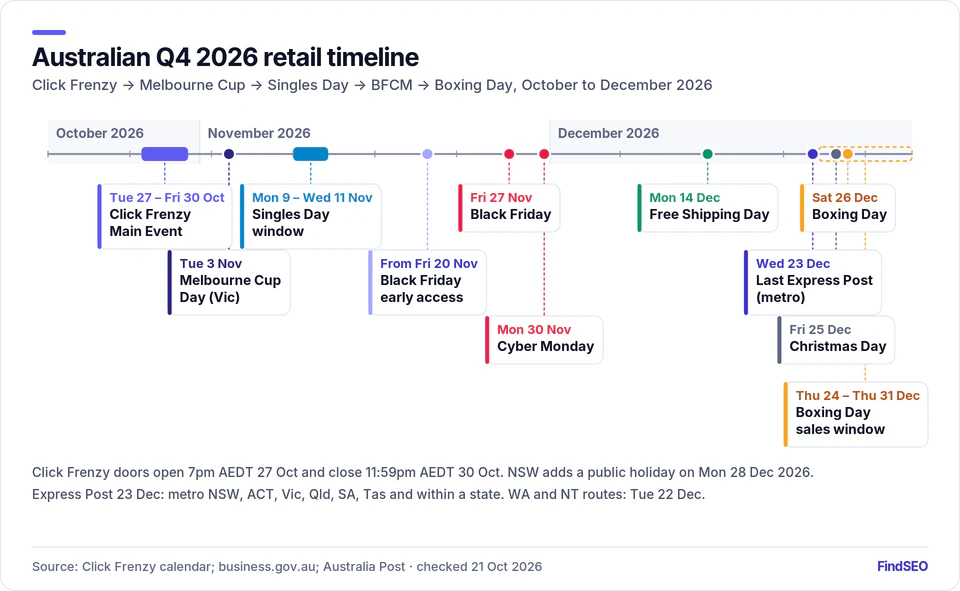Click the "October 2026" month header
The image size is (960, 591).
click(100, 133)
